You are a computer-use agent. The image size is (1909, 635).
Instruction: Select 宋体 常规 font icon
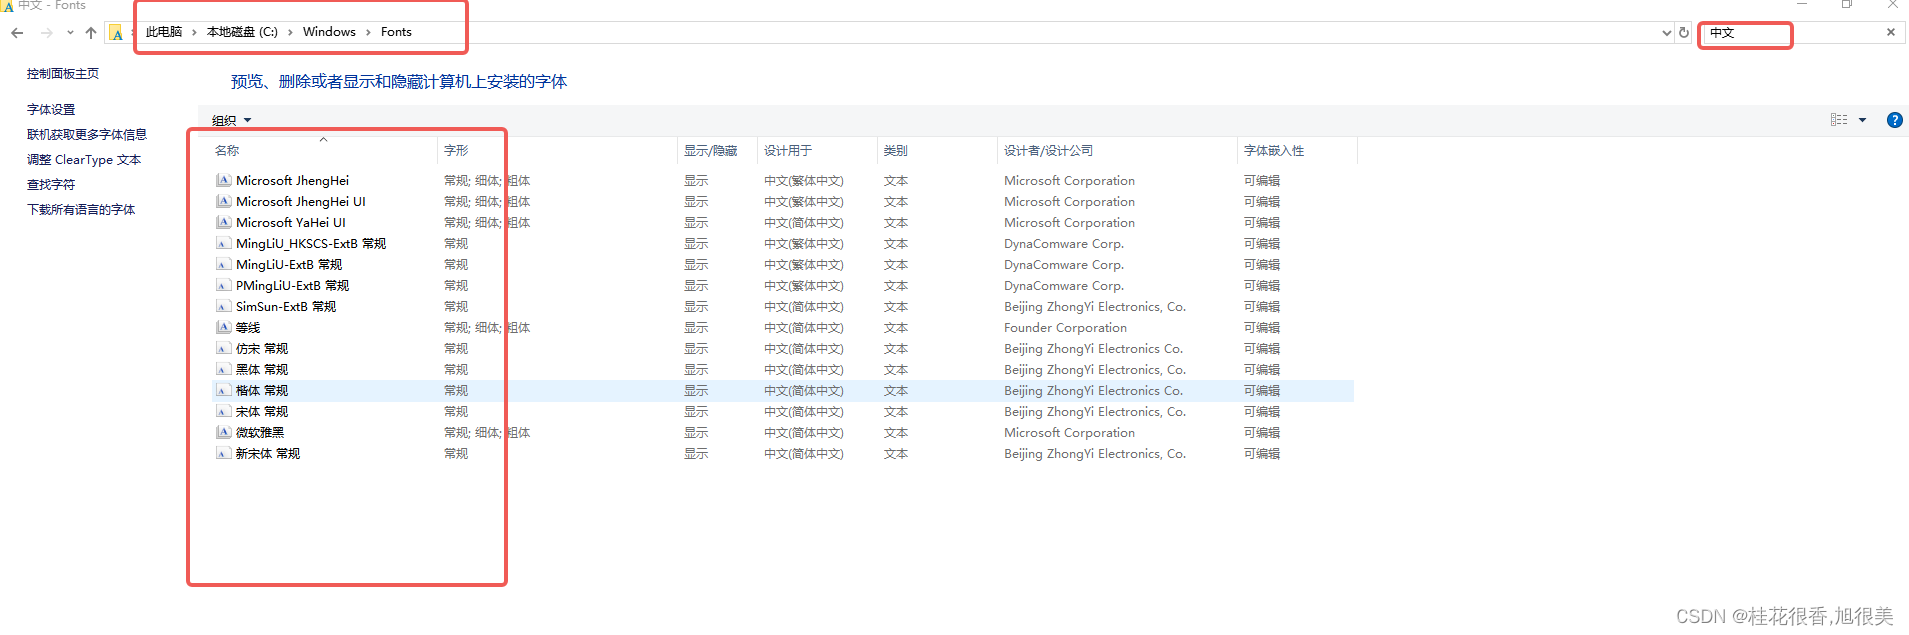pyautogui.click(x=224, y=412)
